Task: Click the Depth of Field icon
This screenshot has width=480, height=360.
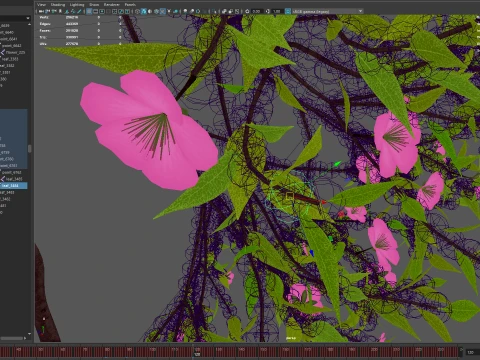Action: point(204,11)
